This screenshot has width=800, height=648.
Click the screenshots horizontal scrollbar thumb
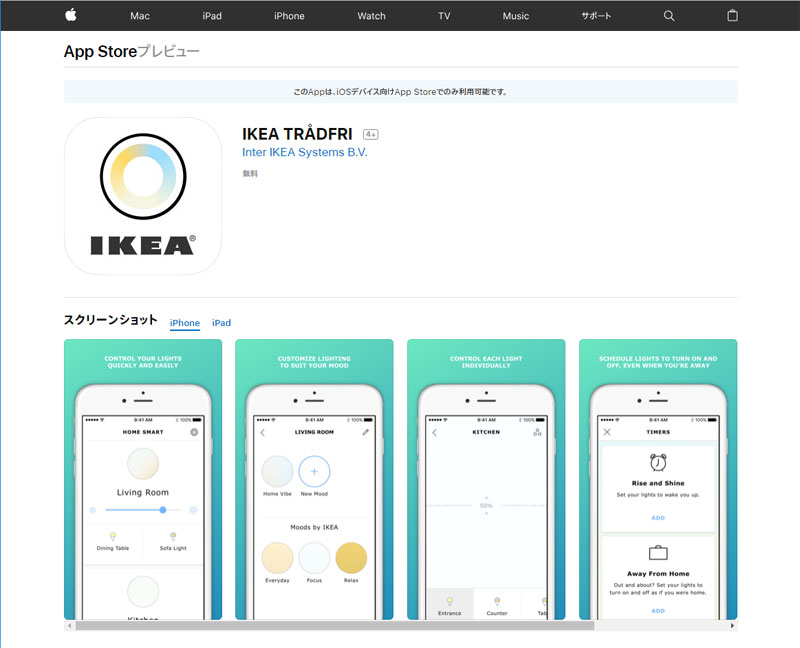click(x=335, y=626)
